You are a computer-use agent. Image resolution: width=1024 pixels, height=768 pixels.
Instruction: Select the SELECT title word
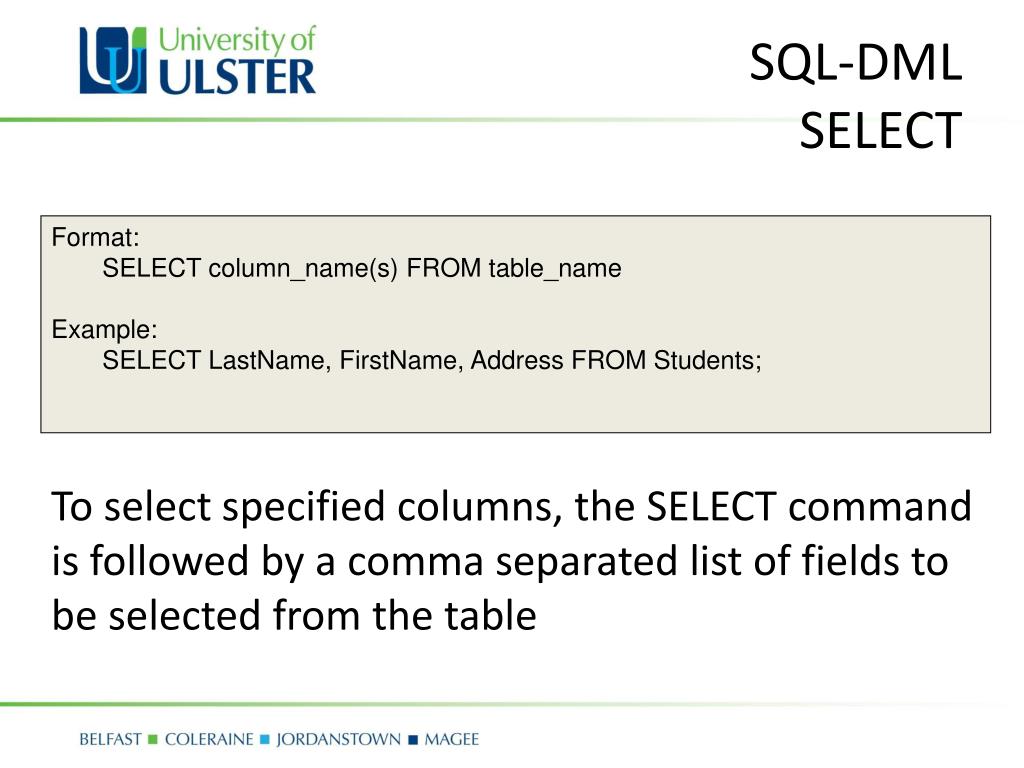tap(880, 131)
